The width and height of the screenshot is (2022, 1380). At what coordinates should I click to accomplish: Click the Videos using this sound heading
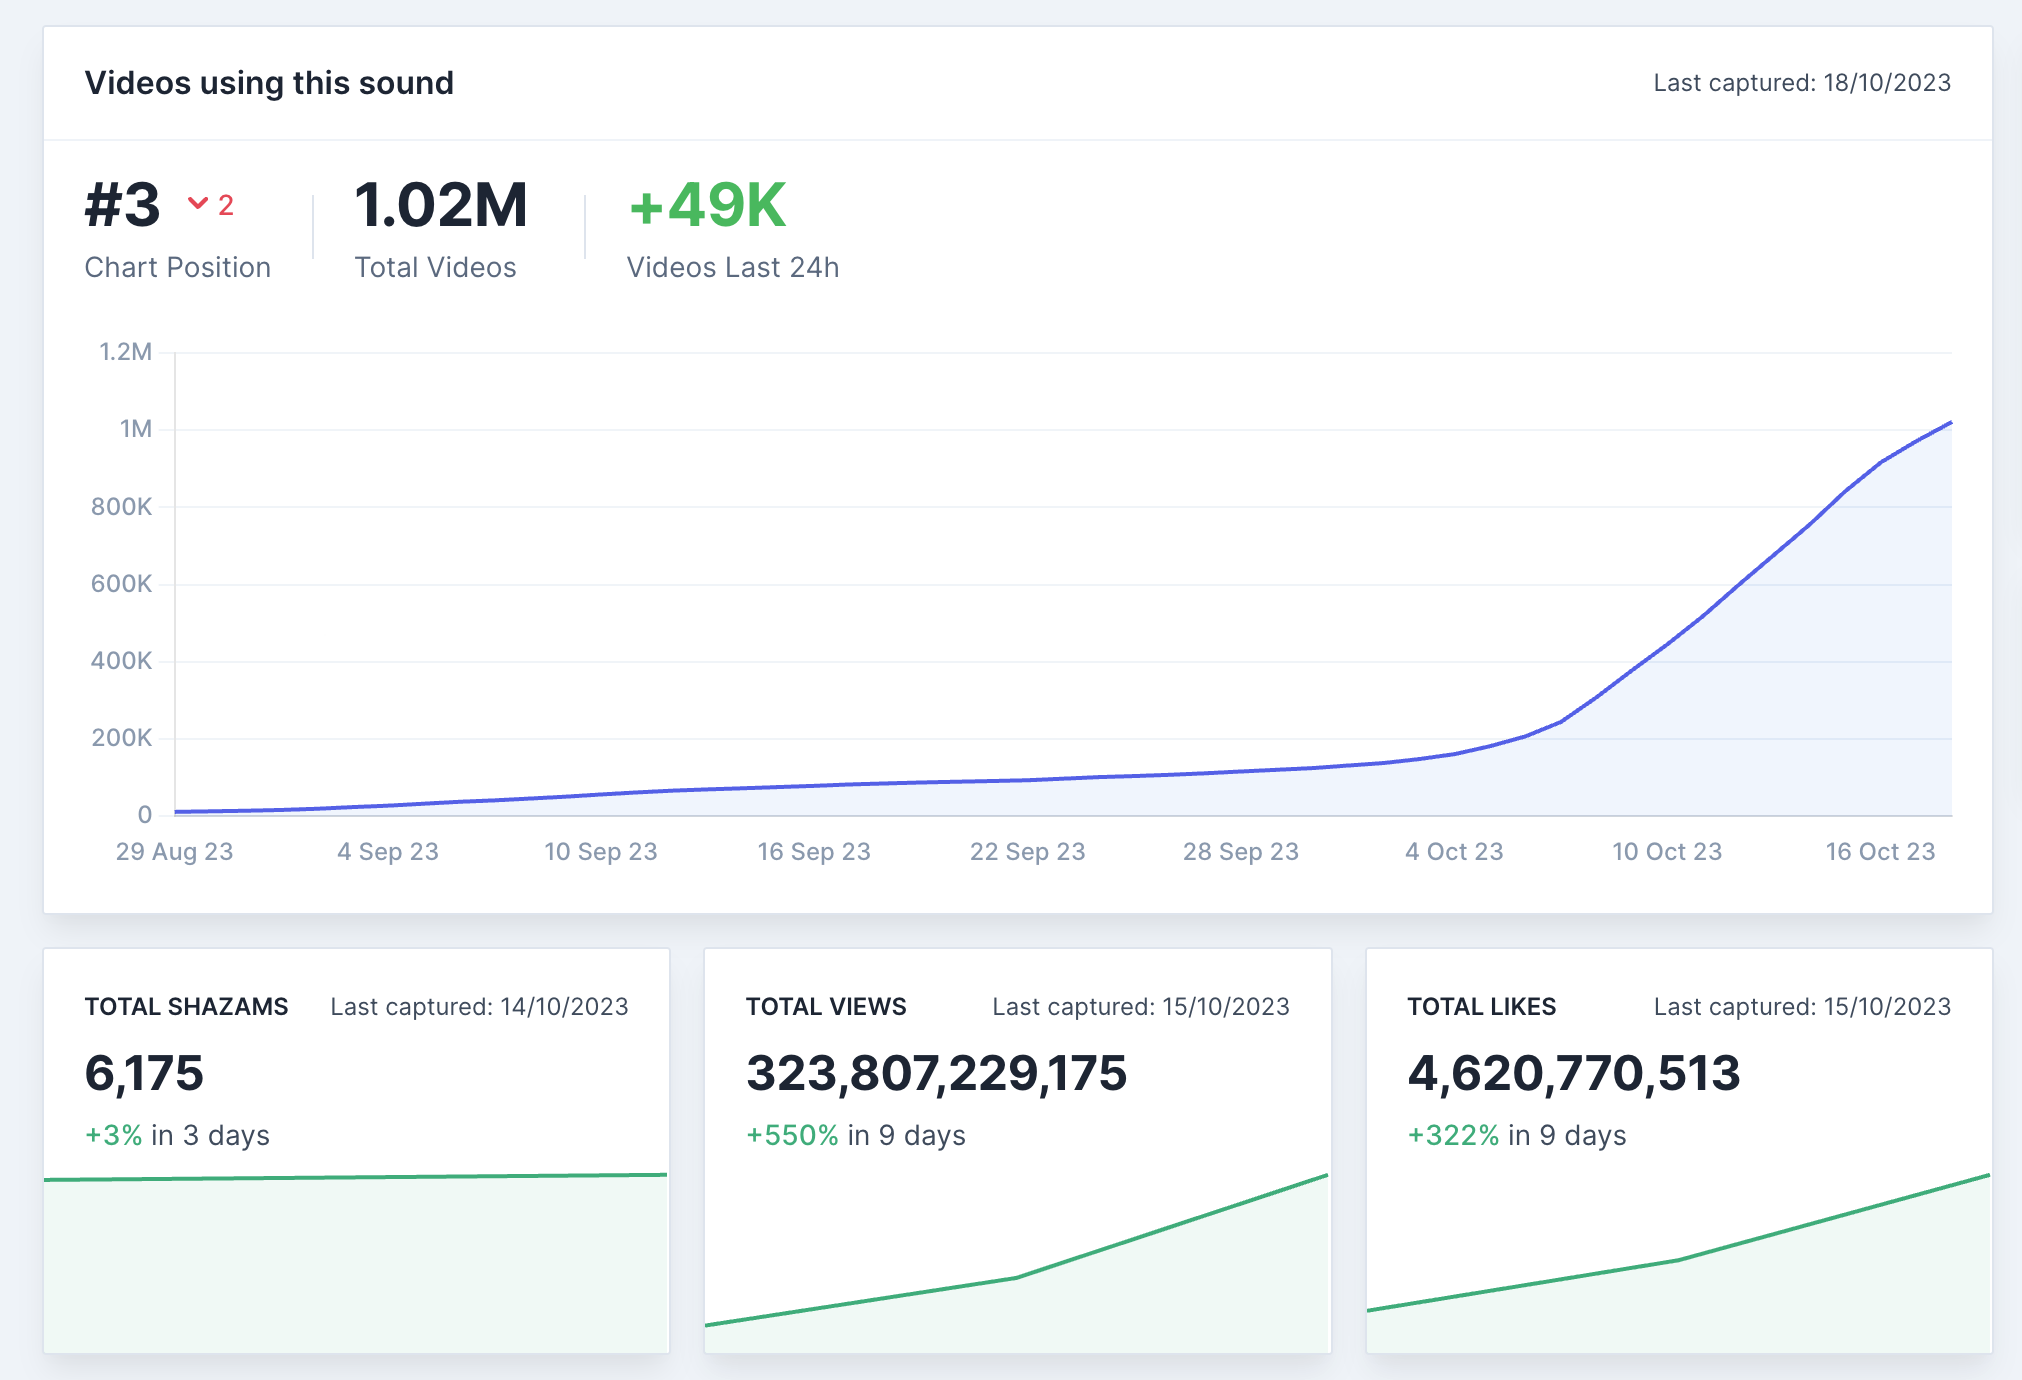[x=269, y=83]
